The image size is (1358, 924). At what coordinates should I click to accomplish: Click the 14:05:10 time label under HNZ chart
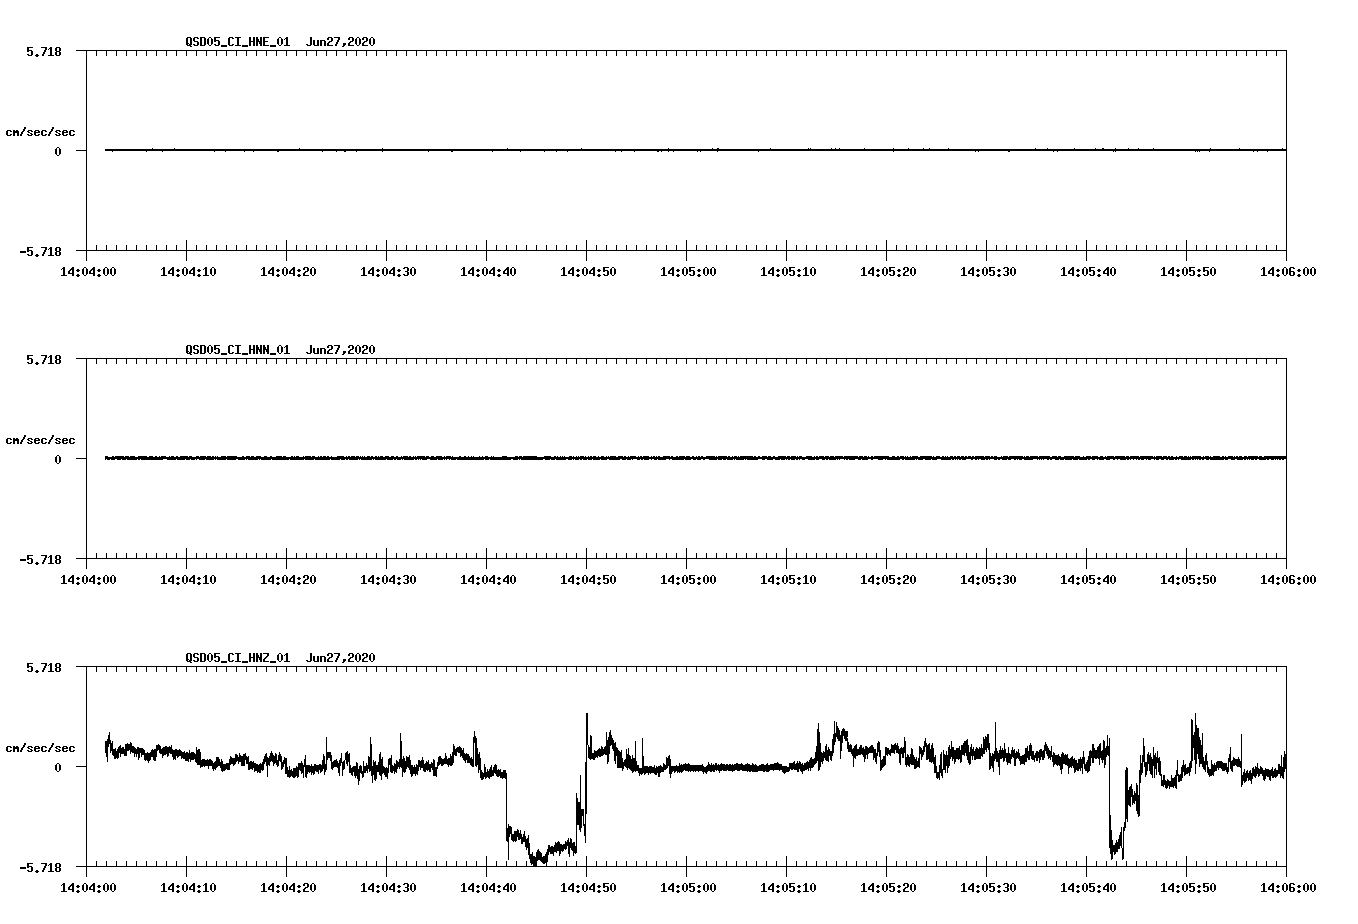tap(788, 887)
